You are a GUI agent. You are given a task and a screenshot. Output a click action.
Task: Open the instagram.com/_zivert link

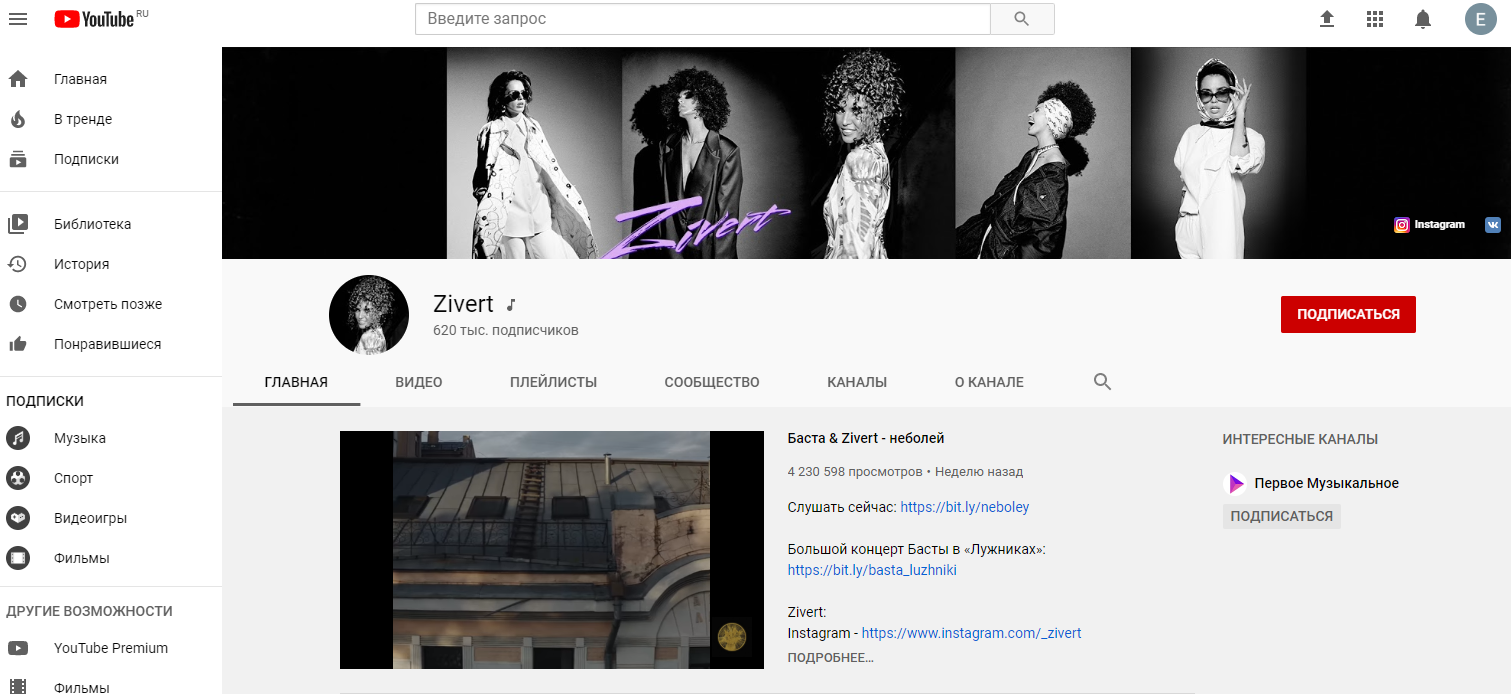tap(971, 633)
